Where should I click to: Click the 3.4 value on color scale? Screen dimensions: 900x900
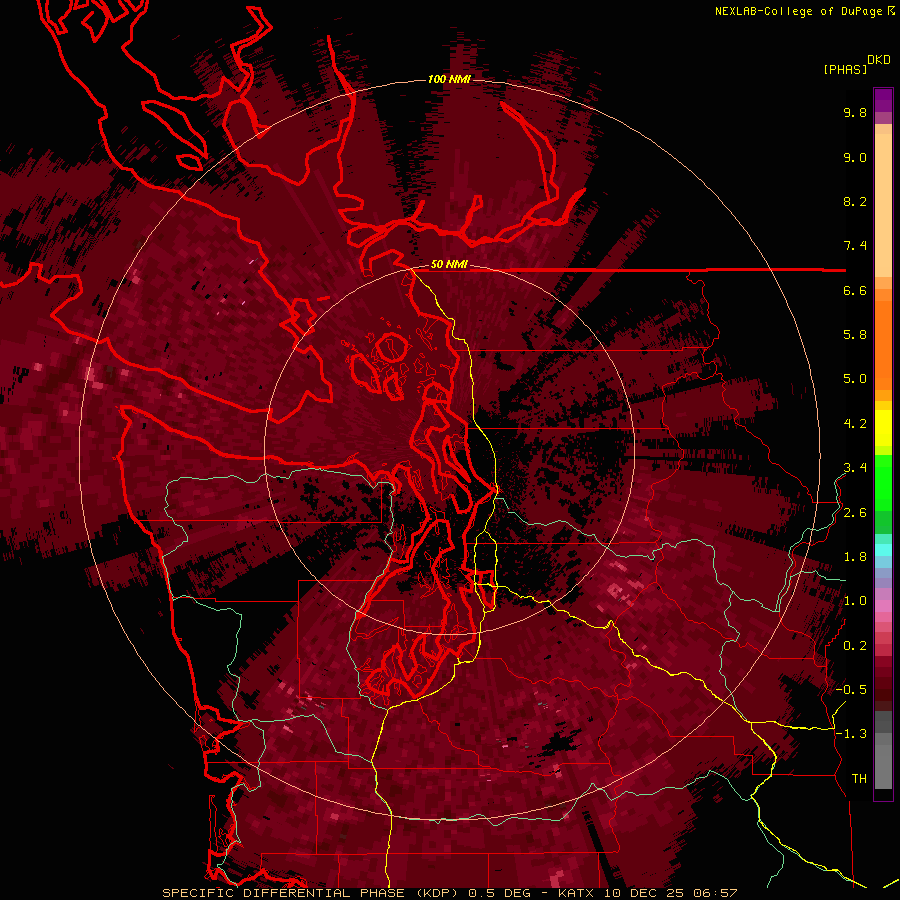855,468
